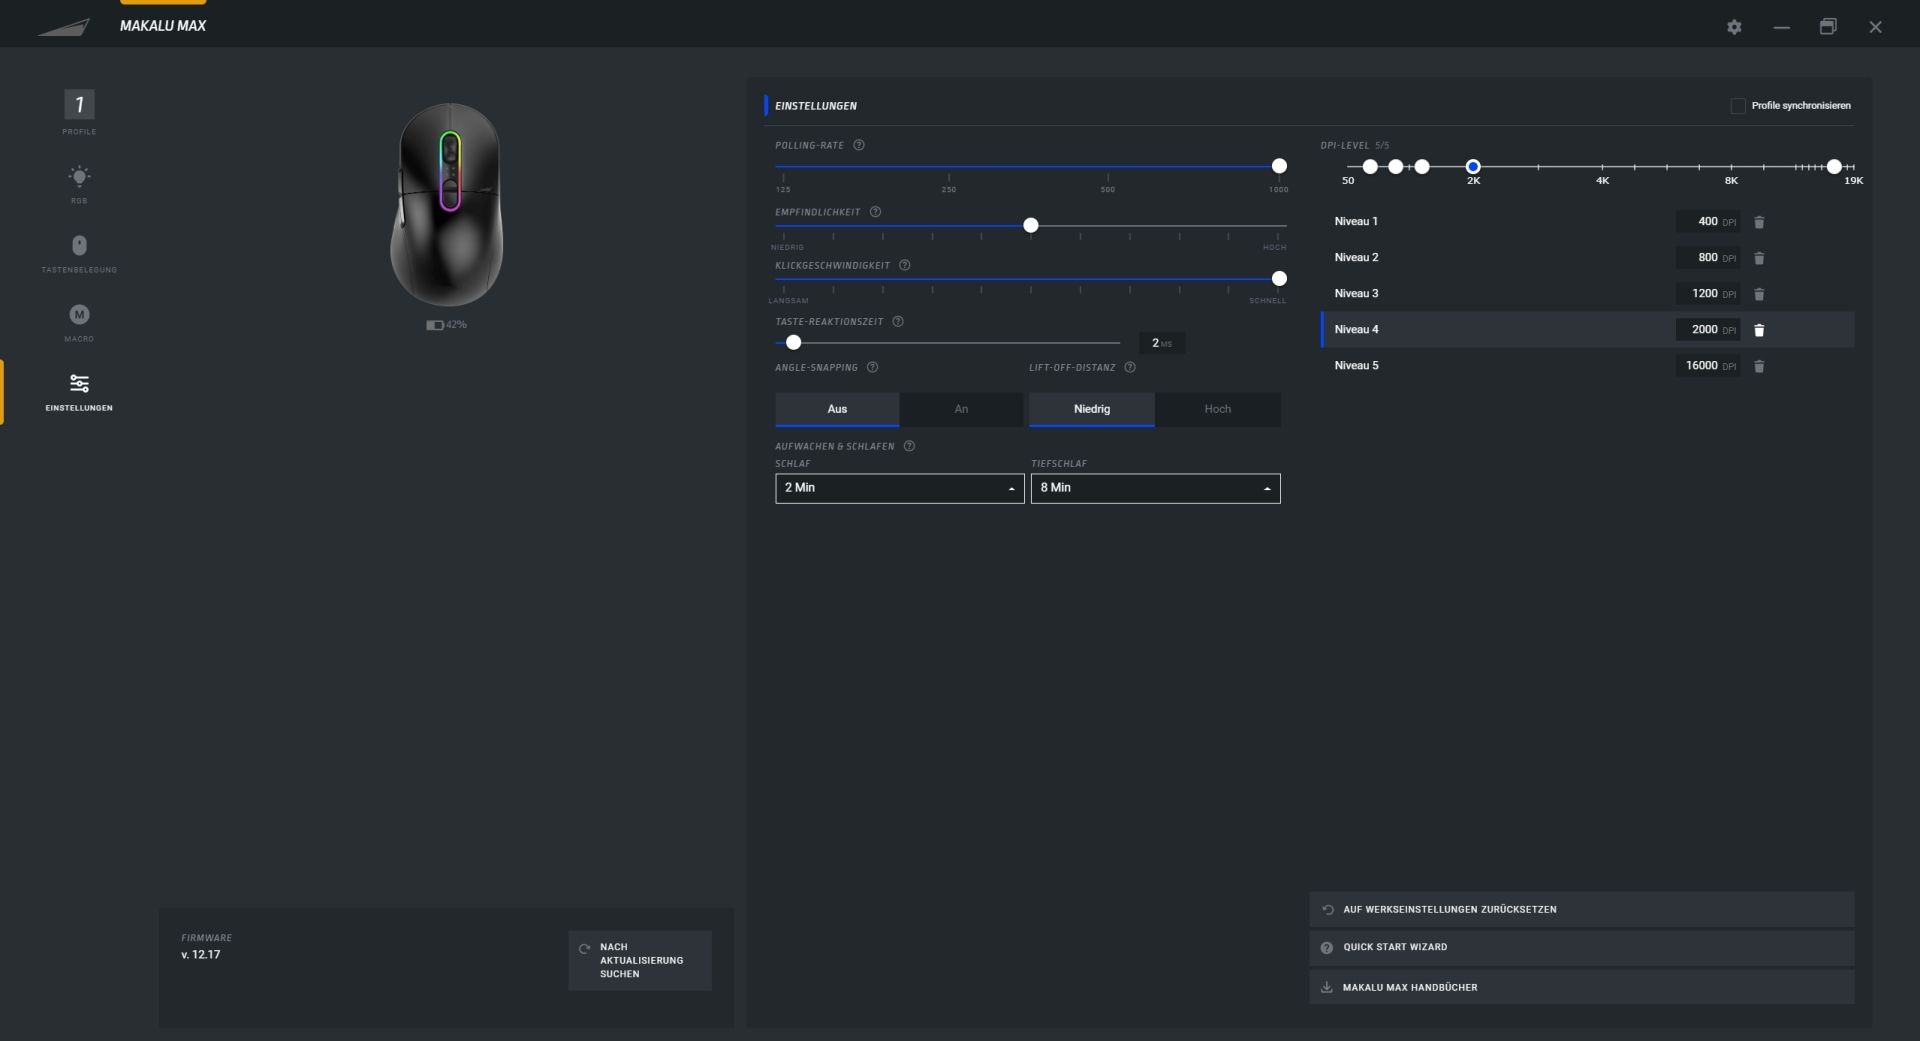Open the RGB lighting section
This screenshot has height=1041, width=1920.
(79, 185)
